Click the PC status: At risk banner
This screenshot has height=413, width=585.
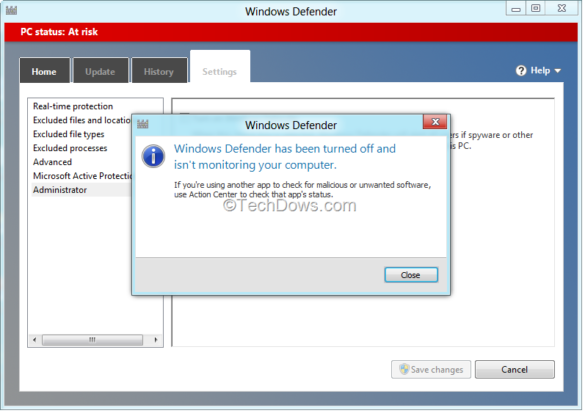tap(292, 32)
